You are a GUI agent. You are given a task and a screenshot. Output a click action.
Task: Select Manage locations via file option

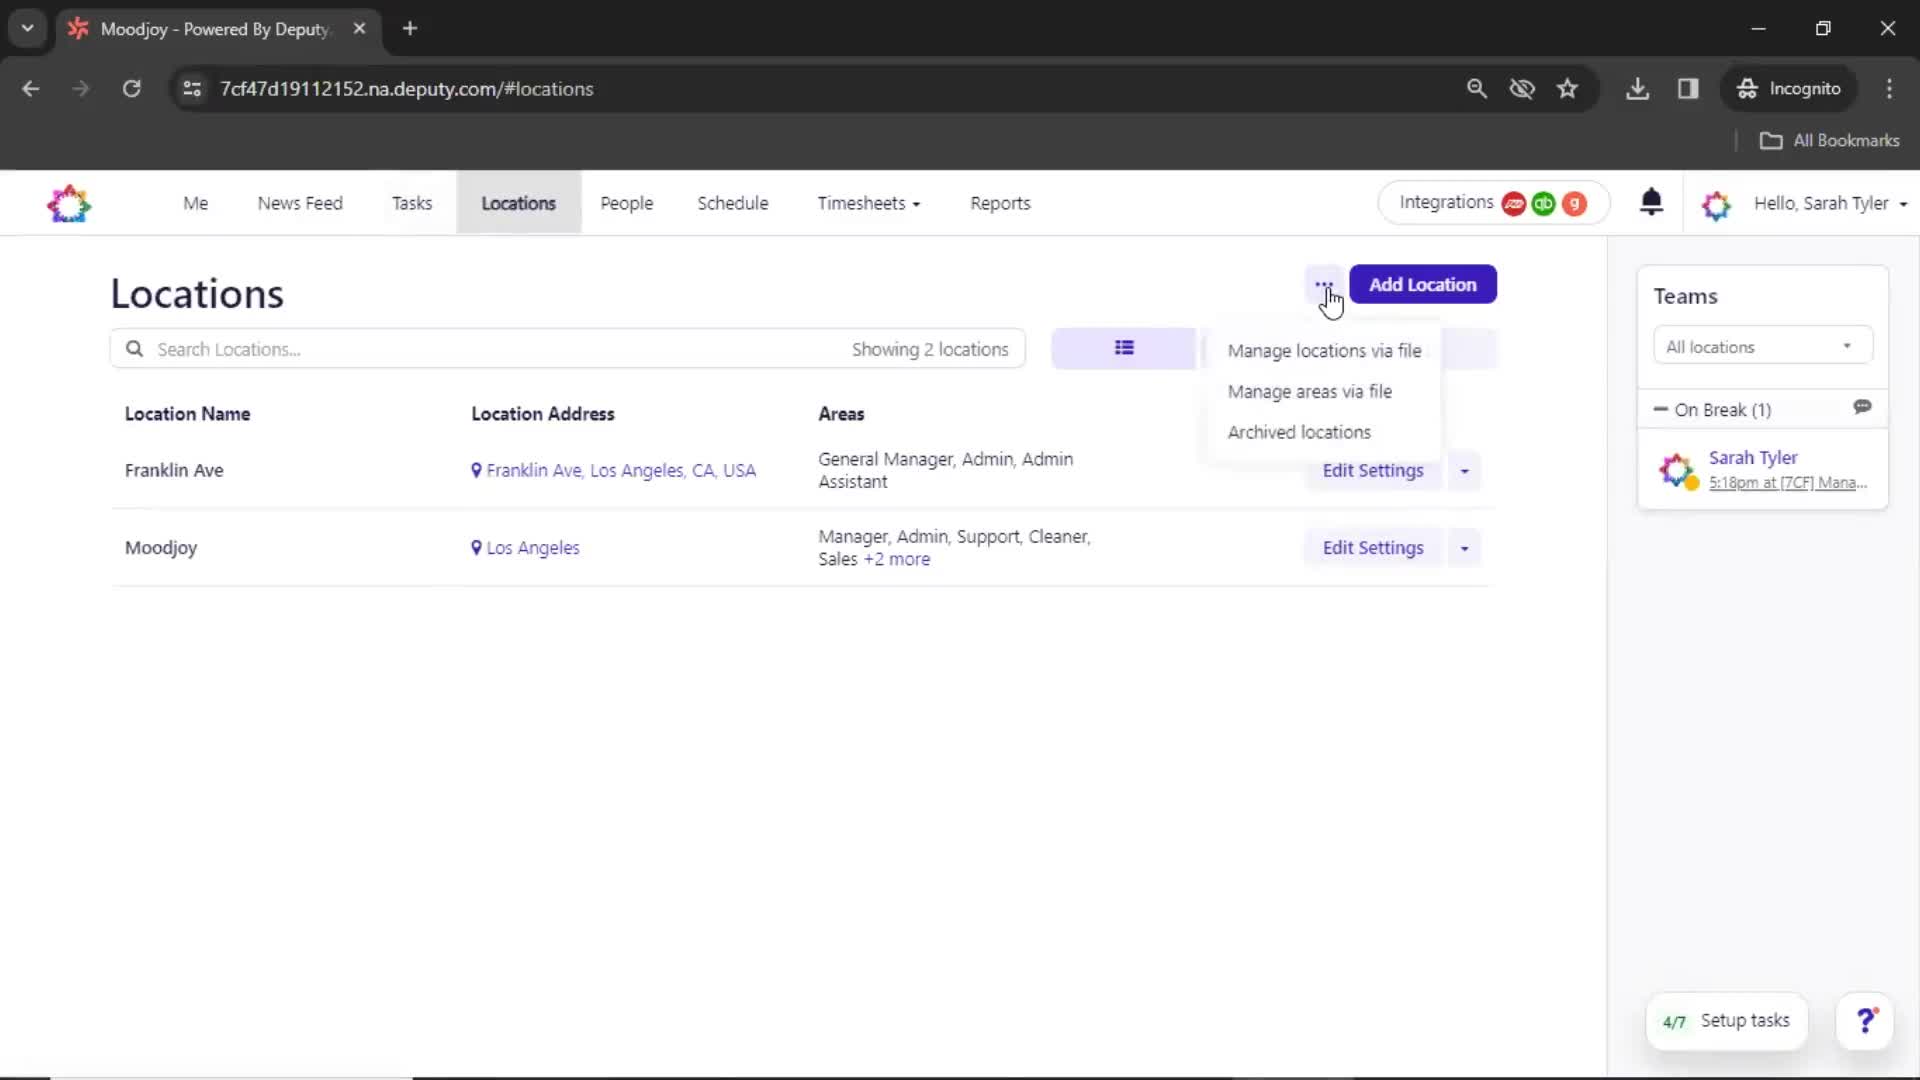click(1323, 349)
